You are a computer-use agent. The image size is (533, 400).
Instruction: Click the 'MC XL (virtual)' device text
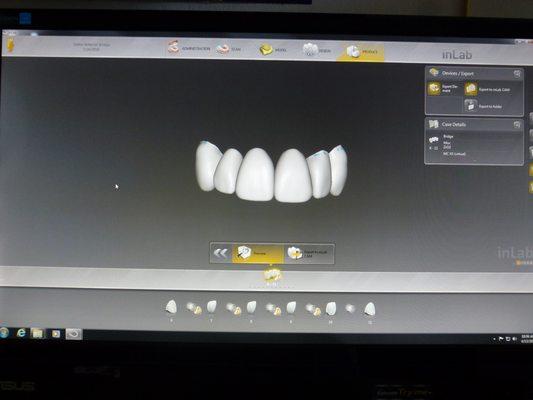click(454, 154)
